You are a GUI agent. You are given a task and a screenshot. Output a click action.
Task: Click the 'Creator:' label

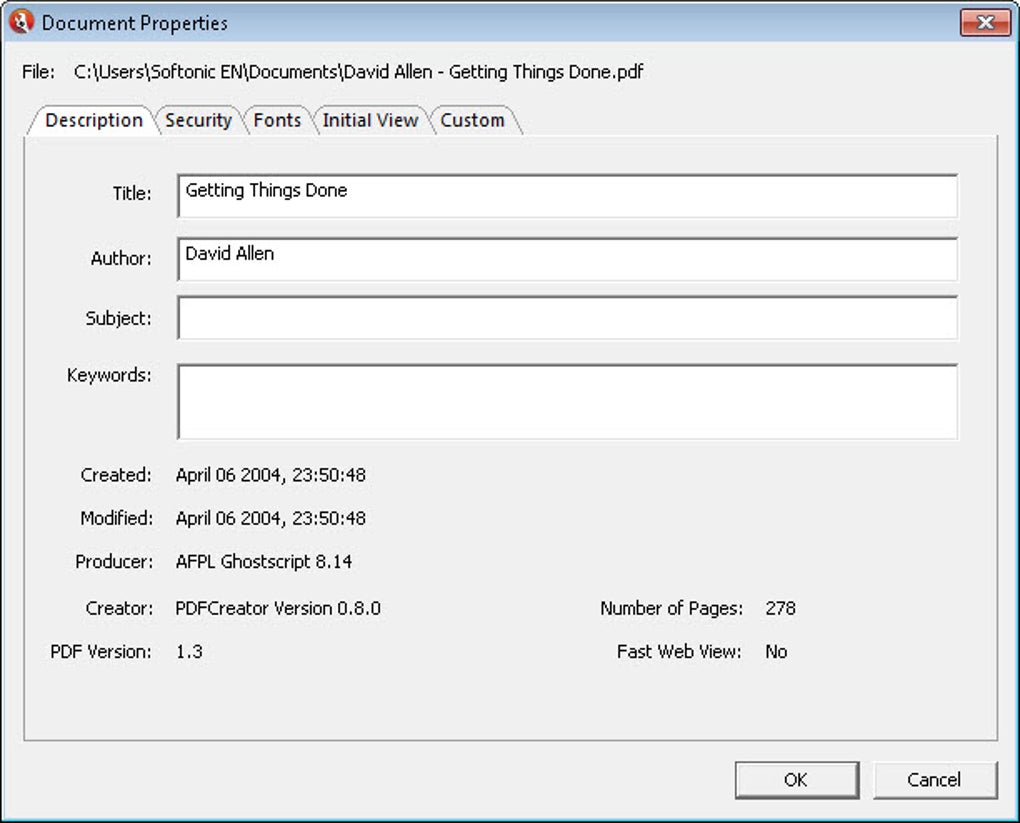click(119, 608)
